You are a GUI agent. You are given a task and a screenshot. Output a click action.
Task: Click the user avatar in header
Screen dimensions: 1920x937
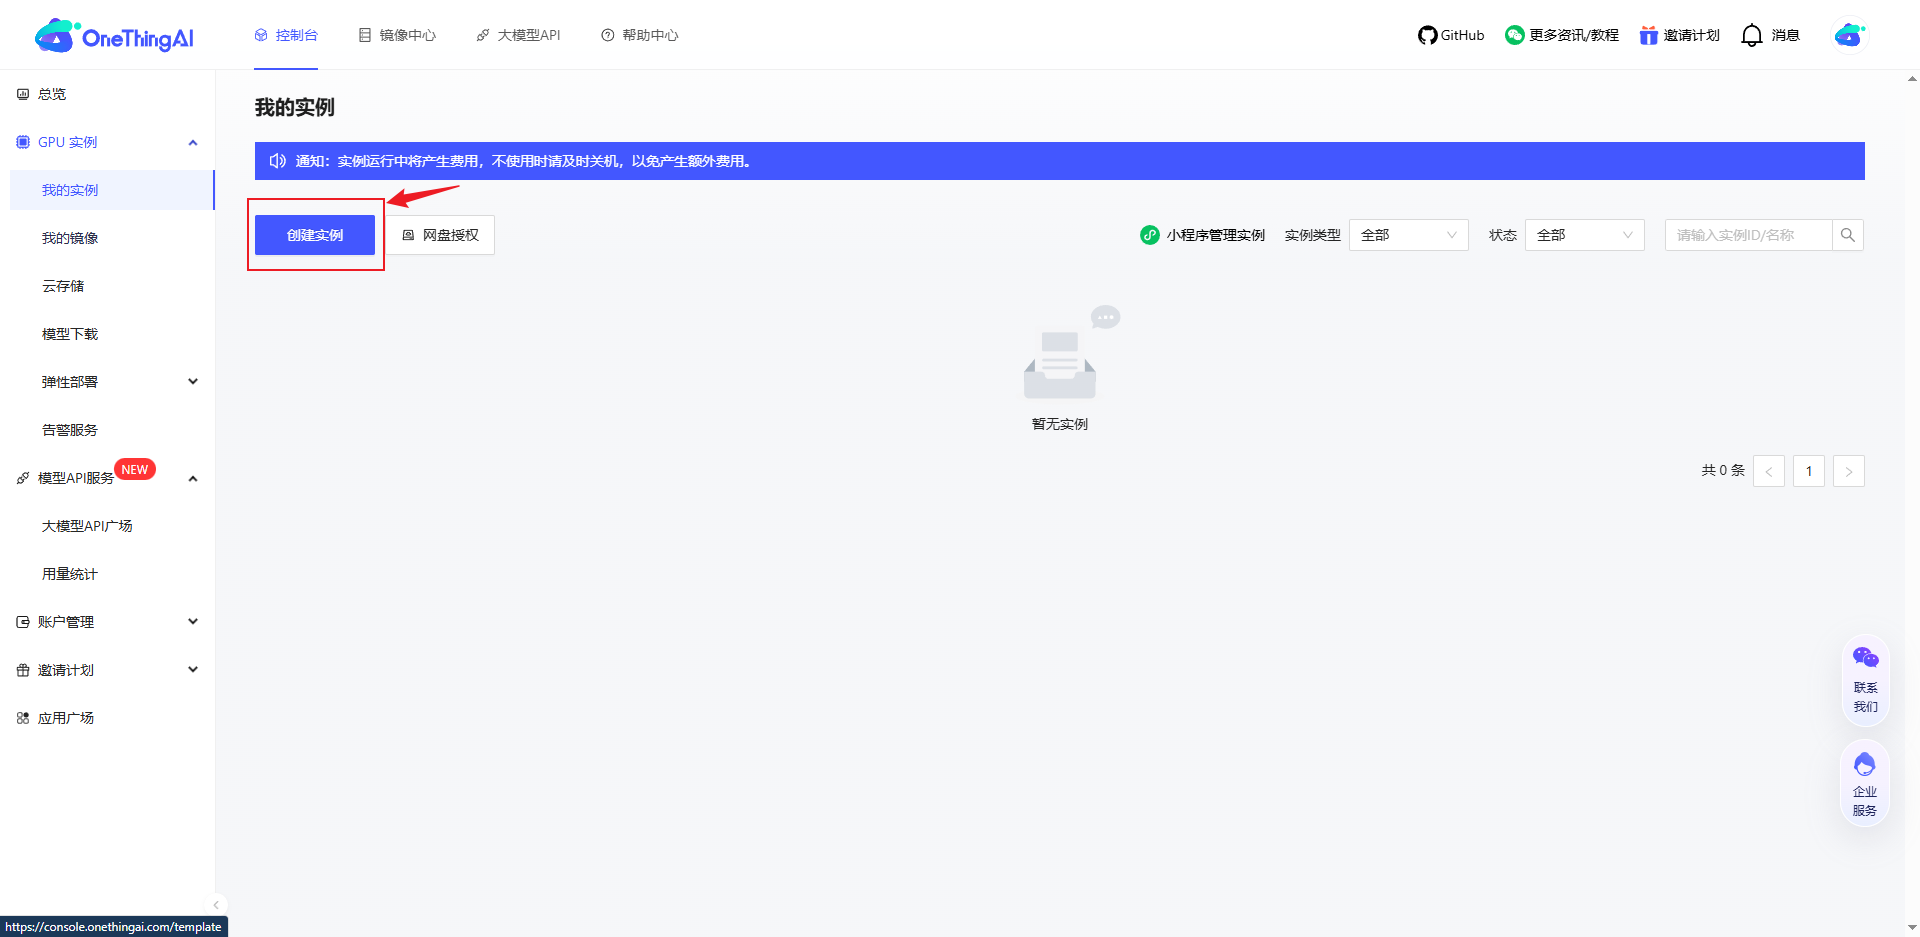coord(1850,35)
